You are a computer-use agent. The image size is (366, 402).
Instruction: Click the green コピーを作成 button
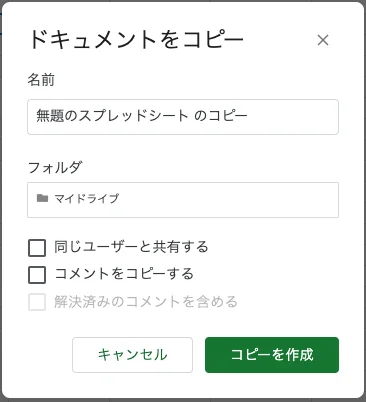[x=272, y=355]
